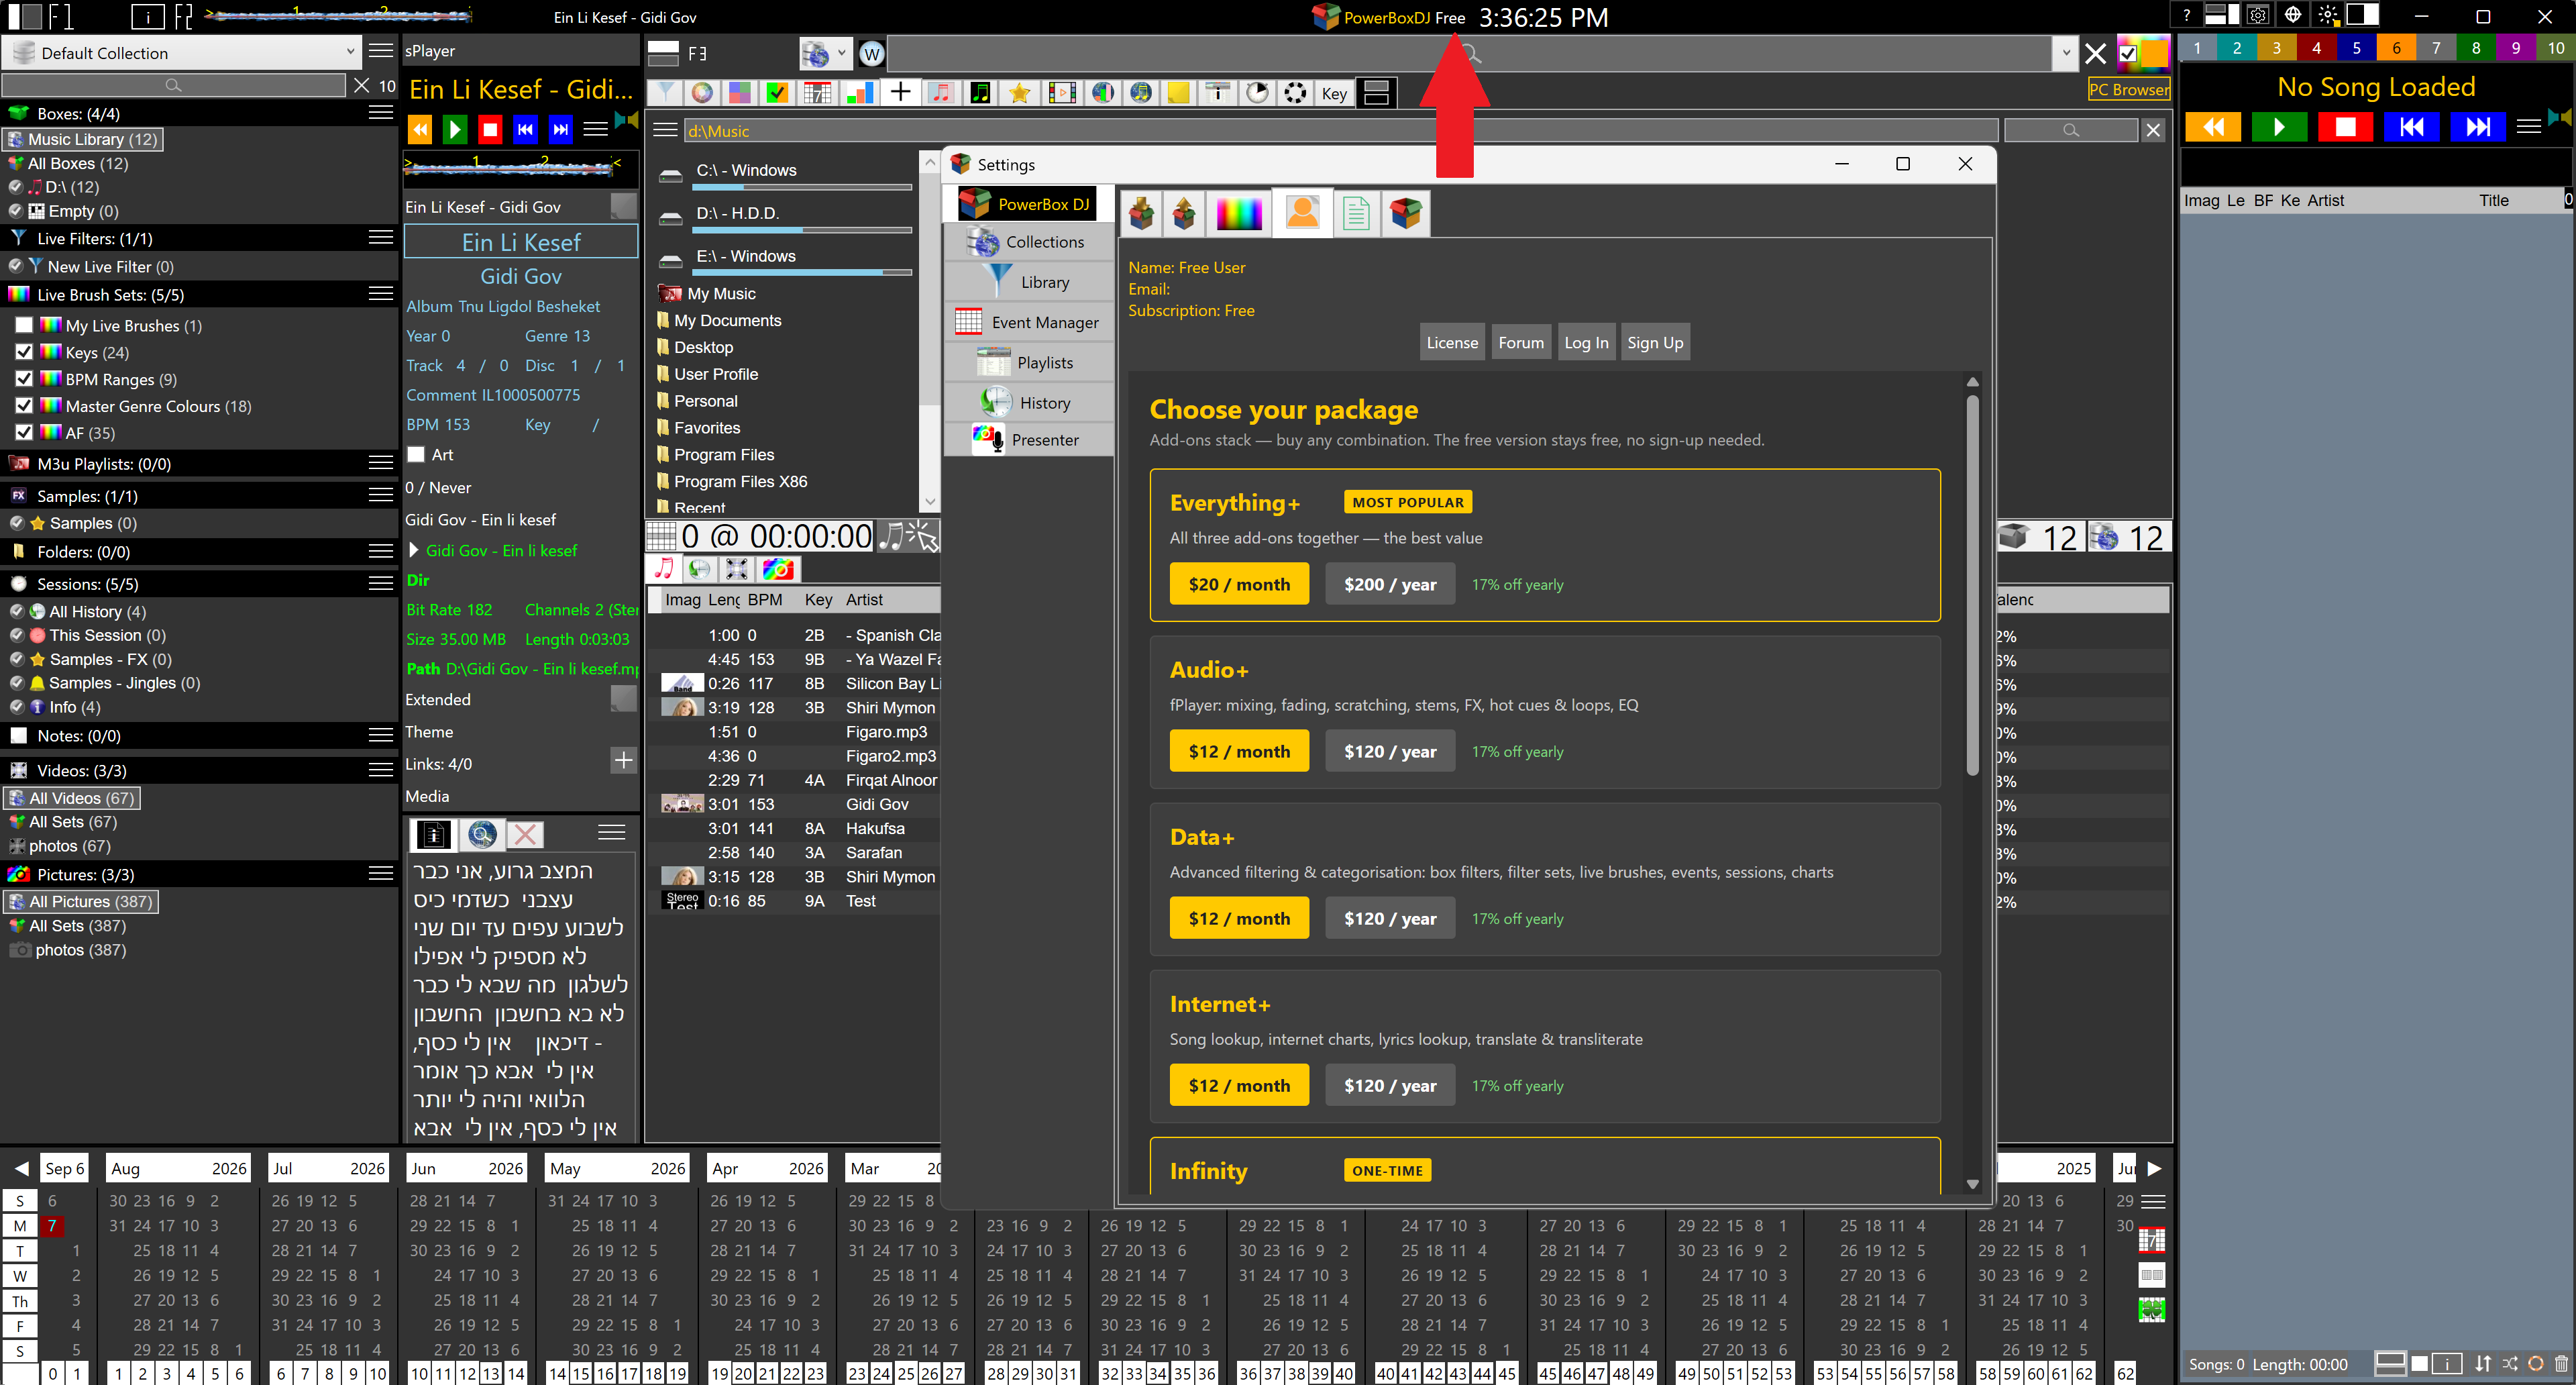
Task: Click the trash icon in right player status bar
Action: (2561, 1363)
